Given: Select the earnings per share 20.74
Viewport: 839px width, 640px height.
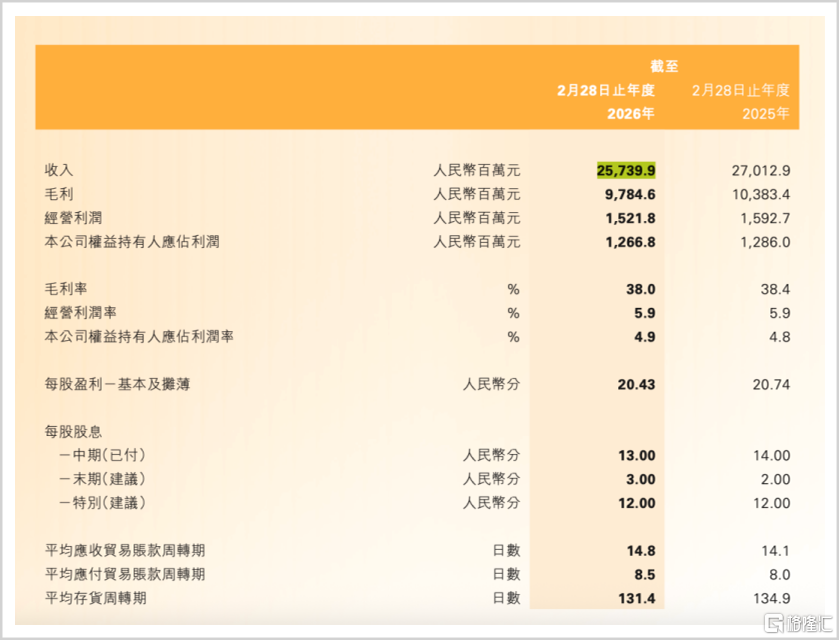Looking at the screenshot, I should [771, 385].
